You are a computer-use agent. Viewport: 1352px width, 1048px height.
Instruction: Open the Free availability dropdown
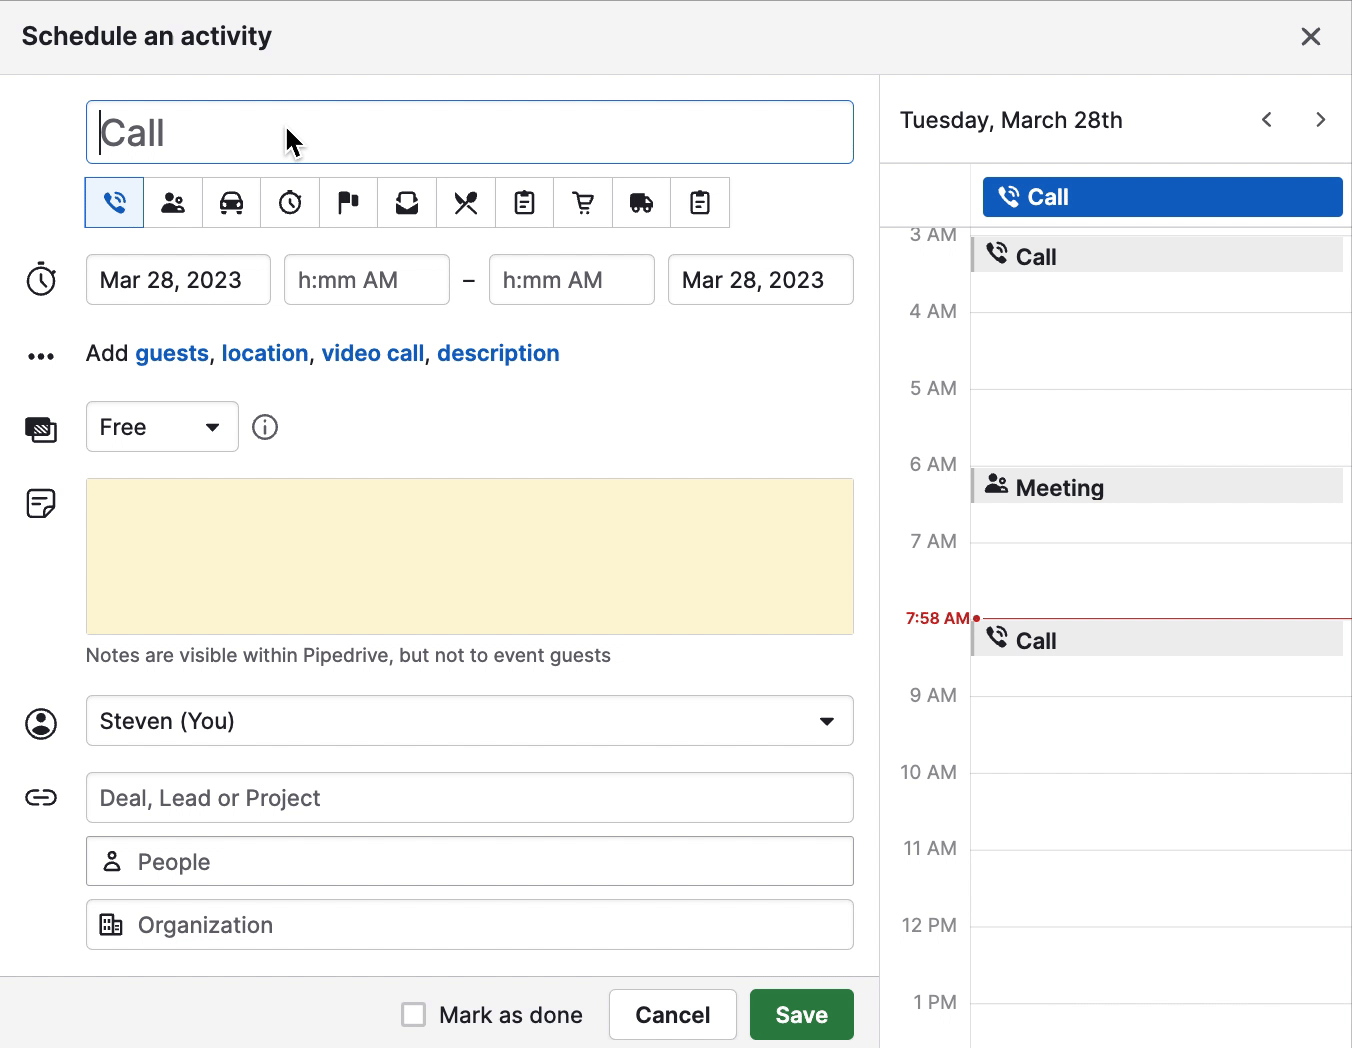click(162, 427)
